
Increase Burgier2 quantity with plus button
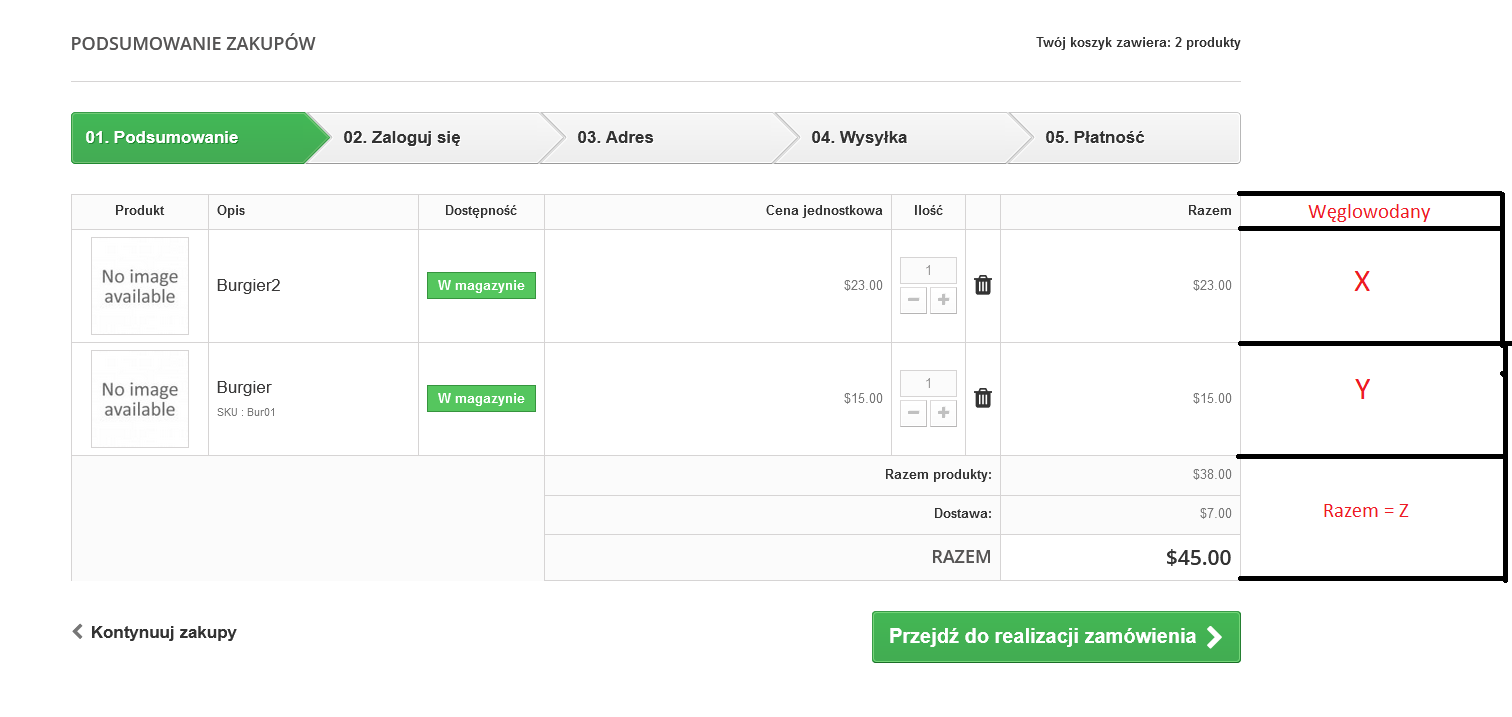click(x=943, y=301)
